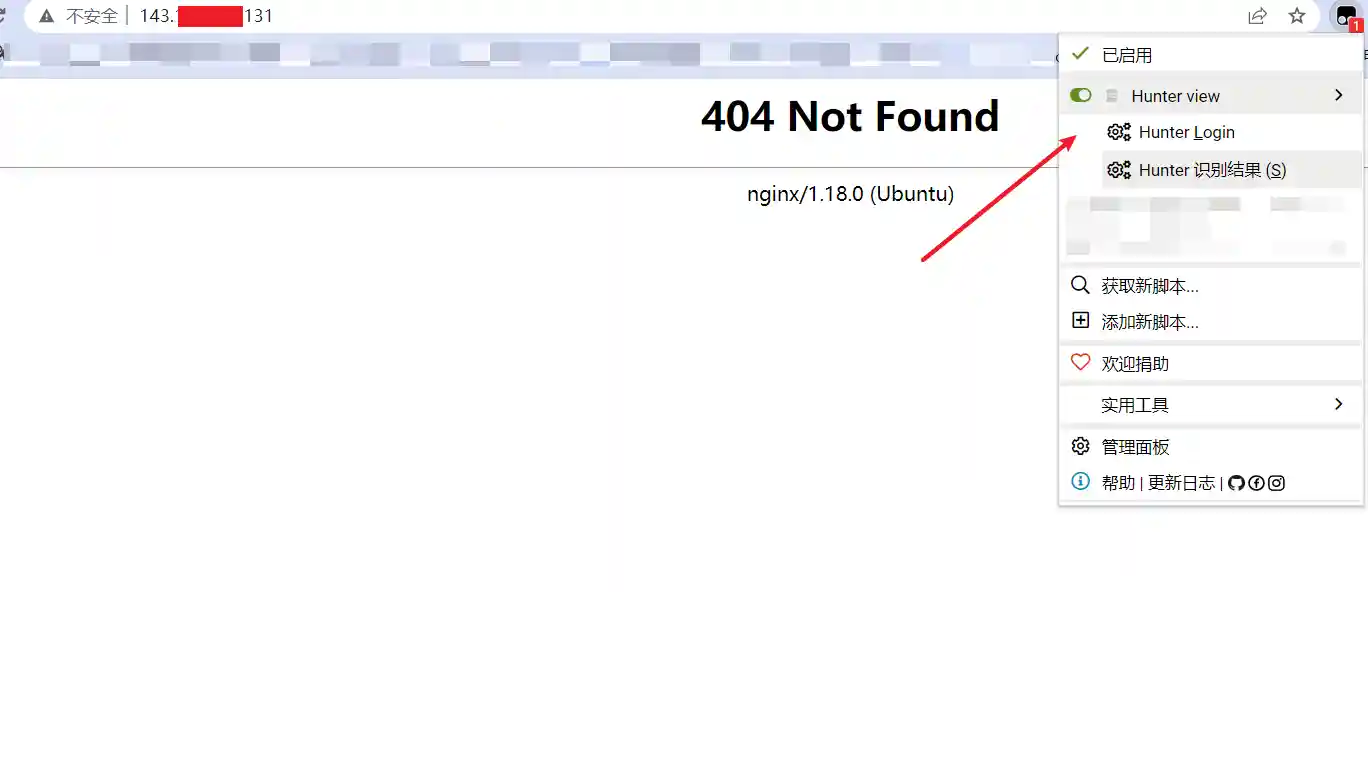Open the Instagram icon link in menu
The height and width of the screenshot is (770, 1368).
click(1276, 483)
